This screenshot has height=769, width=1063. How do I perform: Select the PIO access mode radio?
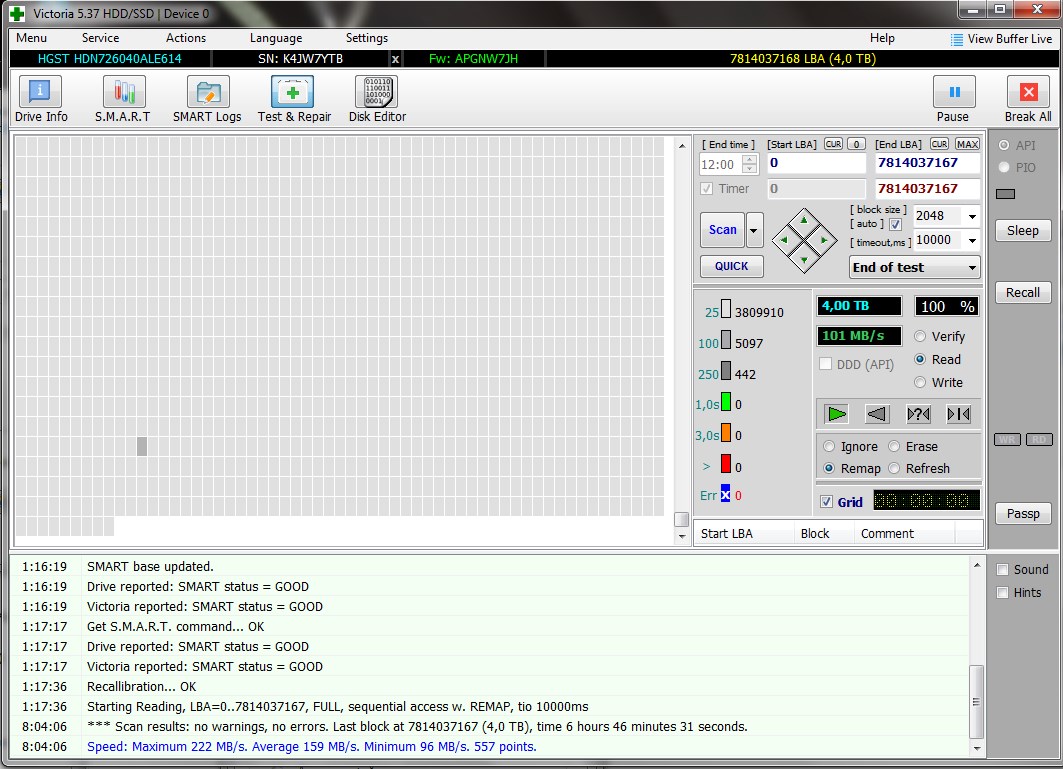coord(1004,167)
